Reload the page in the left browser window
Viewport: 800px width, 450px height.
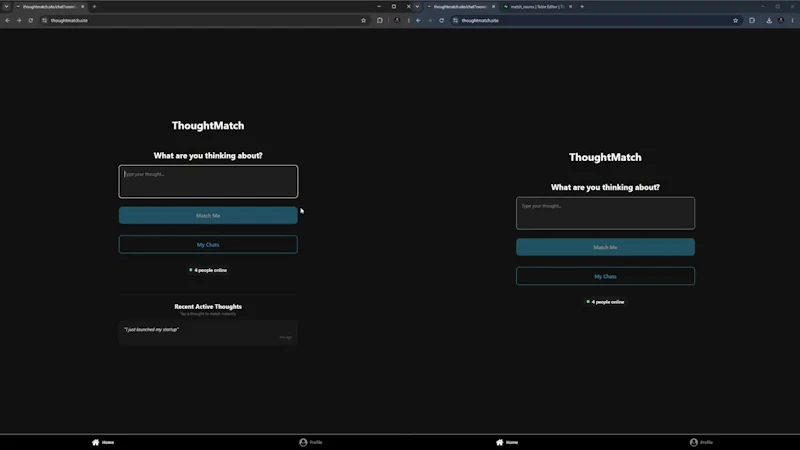point(31,20)
